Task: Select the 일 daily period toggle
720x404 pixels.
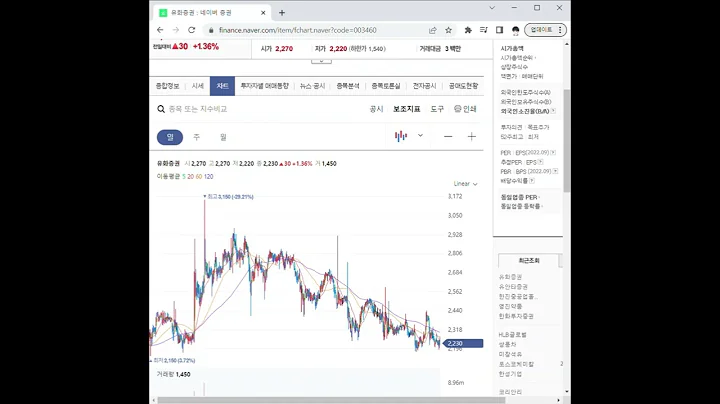Action: 170,137
